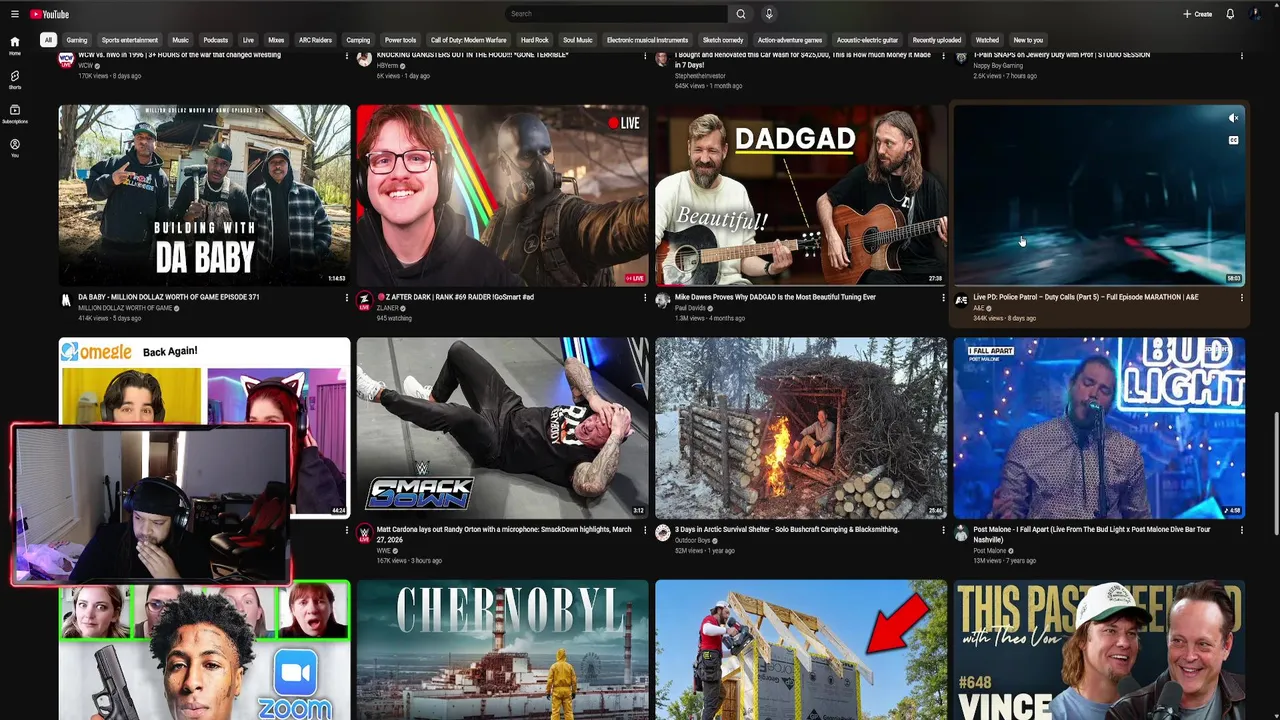Select the Gaming filter chip
Screen dimensions: 1280x720
coord(77,40)
